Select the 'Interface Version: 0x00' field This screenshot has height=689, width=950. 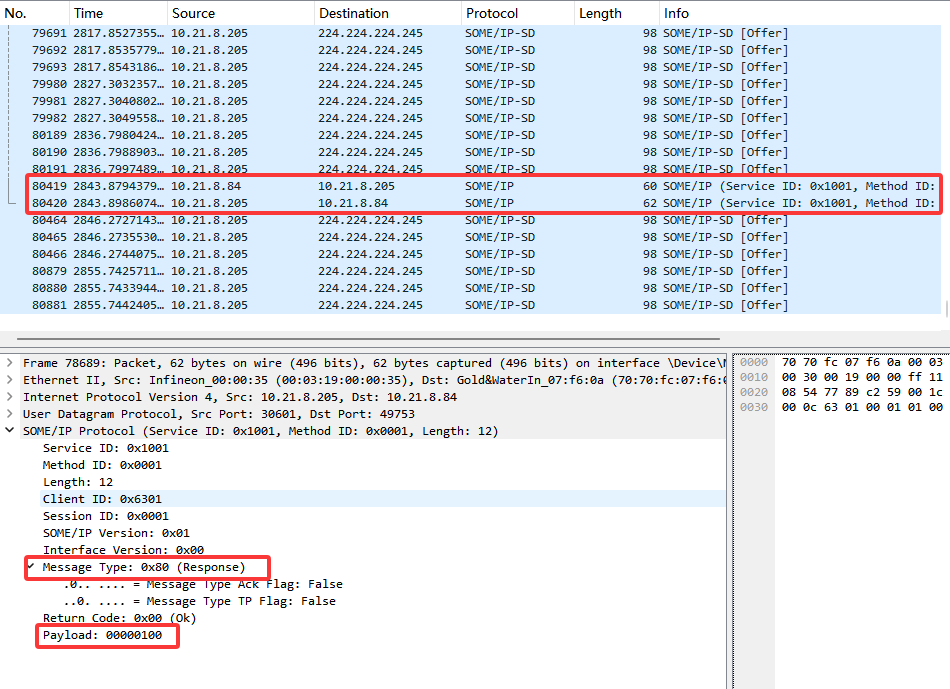pos(123,550)
